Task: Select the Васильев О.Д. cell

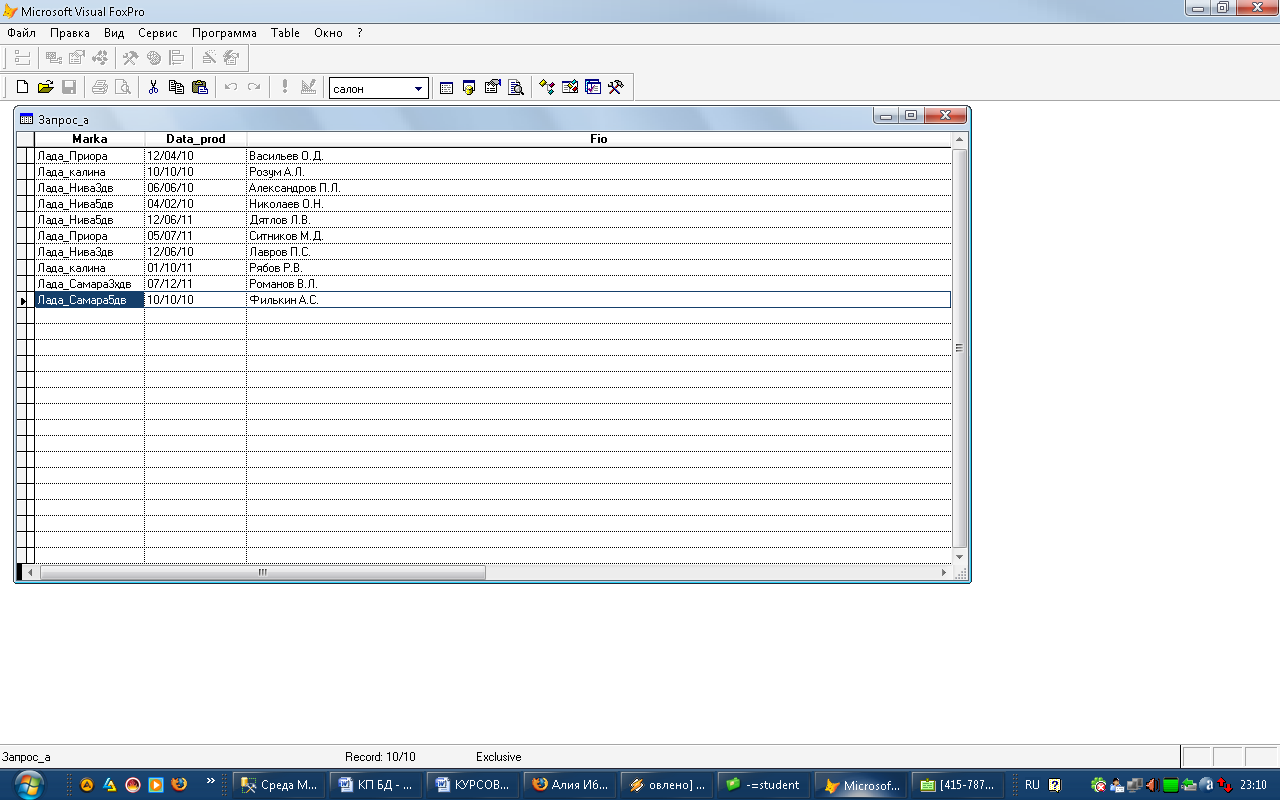Action: tap(598, 156)
